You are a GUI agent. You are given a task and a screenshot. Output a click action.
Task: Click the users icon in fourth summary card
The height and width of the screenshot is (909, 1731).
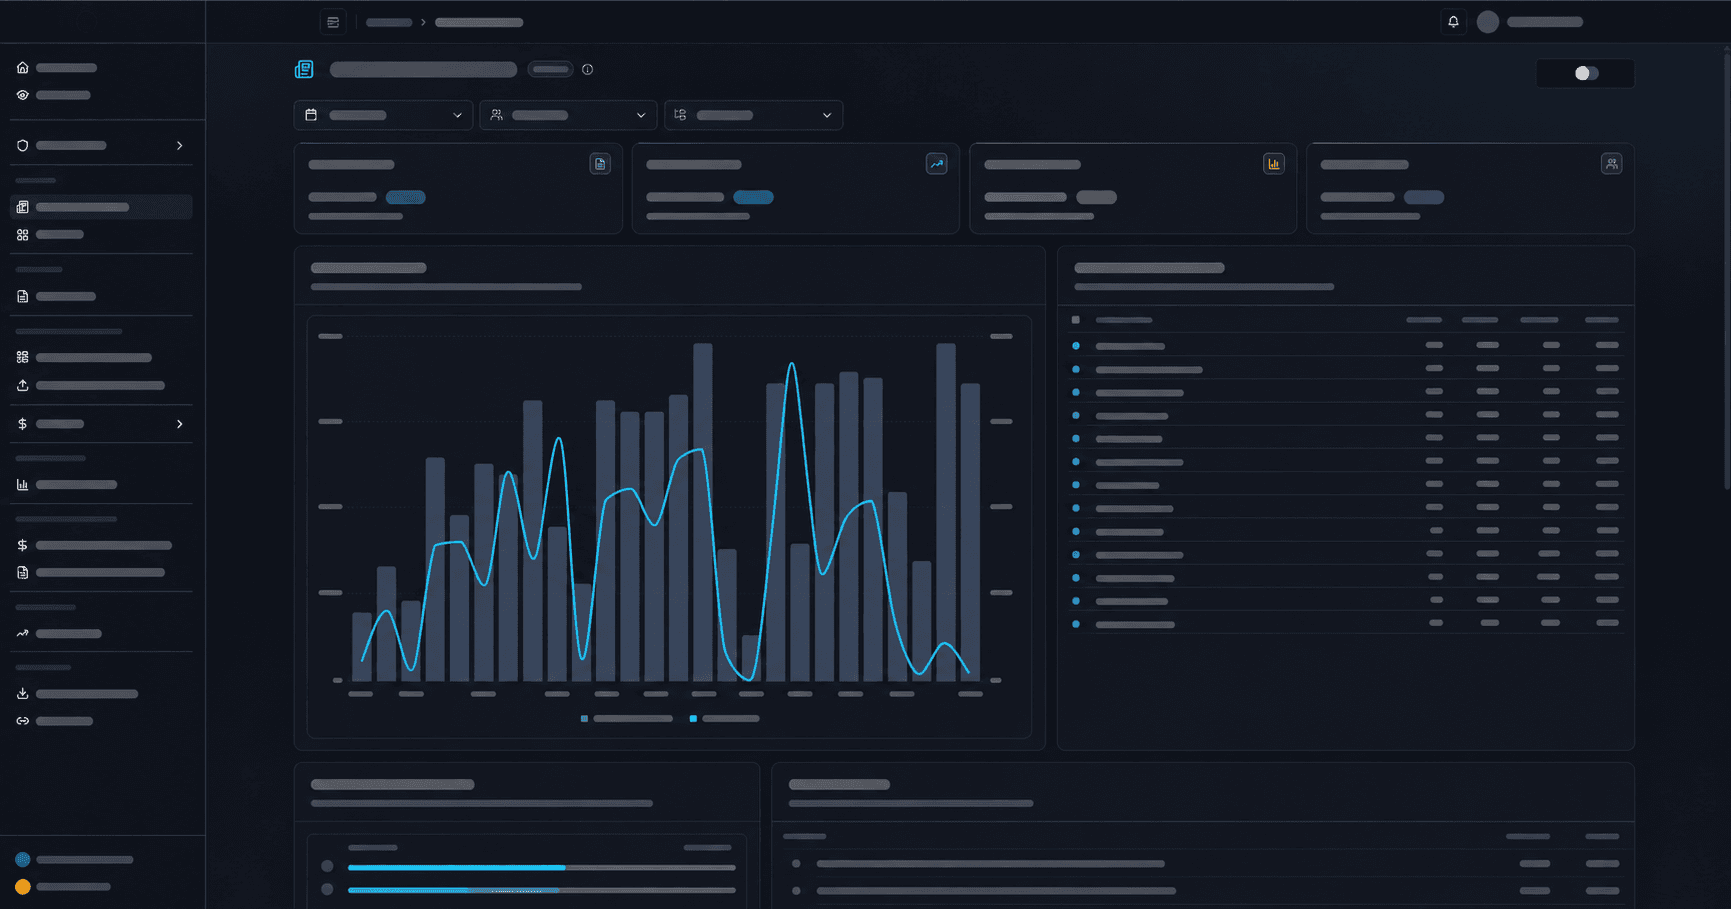pos(1611,164)
